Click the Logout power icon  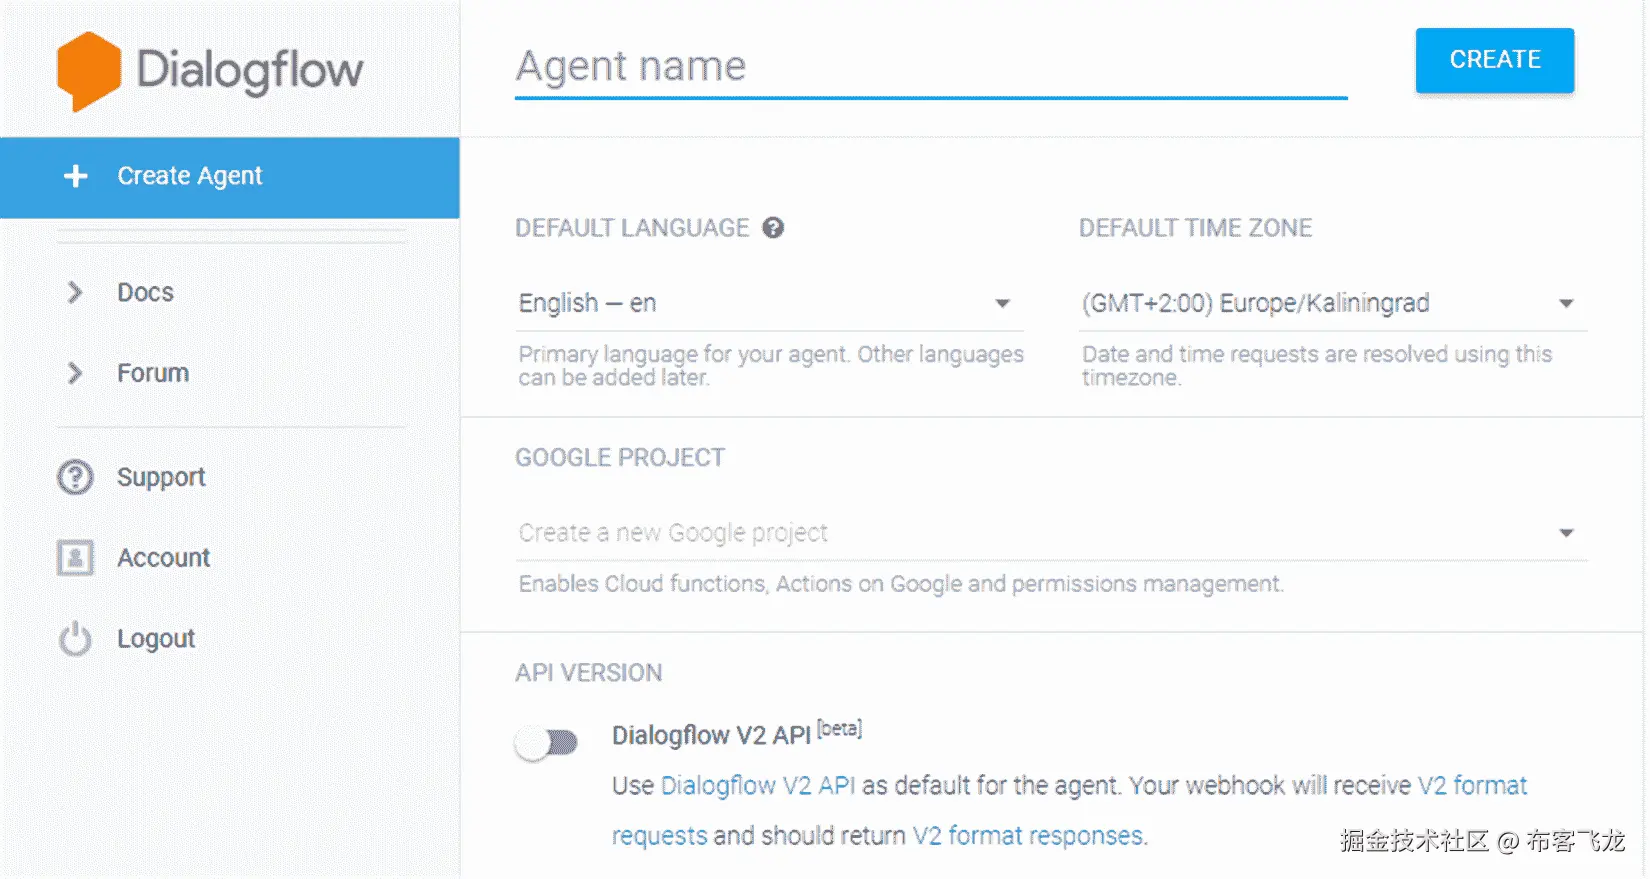point(75,638)
